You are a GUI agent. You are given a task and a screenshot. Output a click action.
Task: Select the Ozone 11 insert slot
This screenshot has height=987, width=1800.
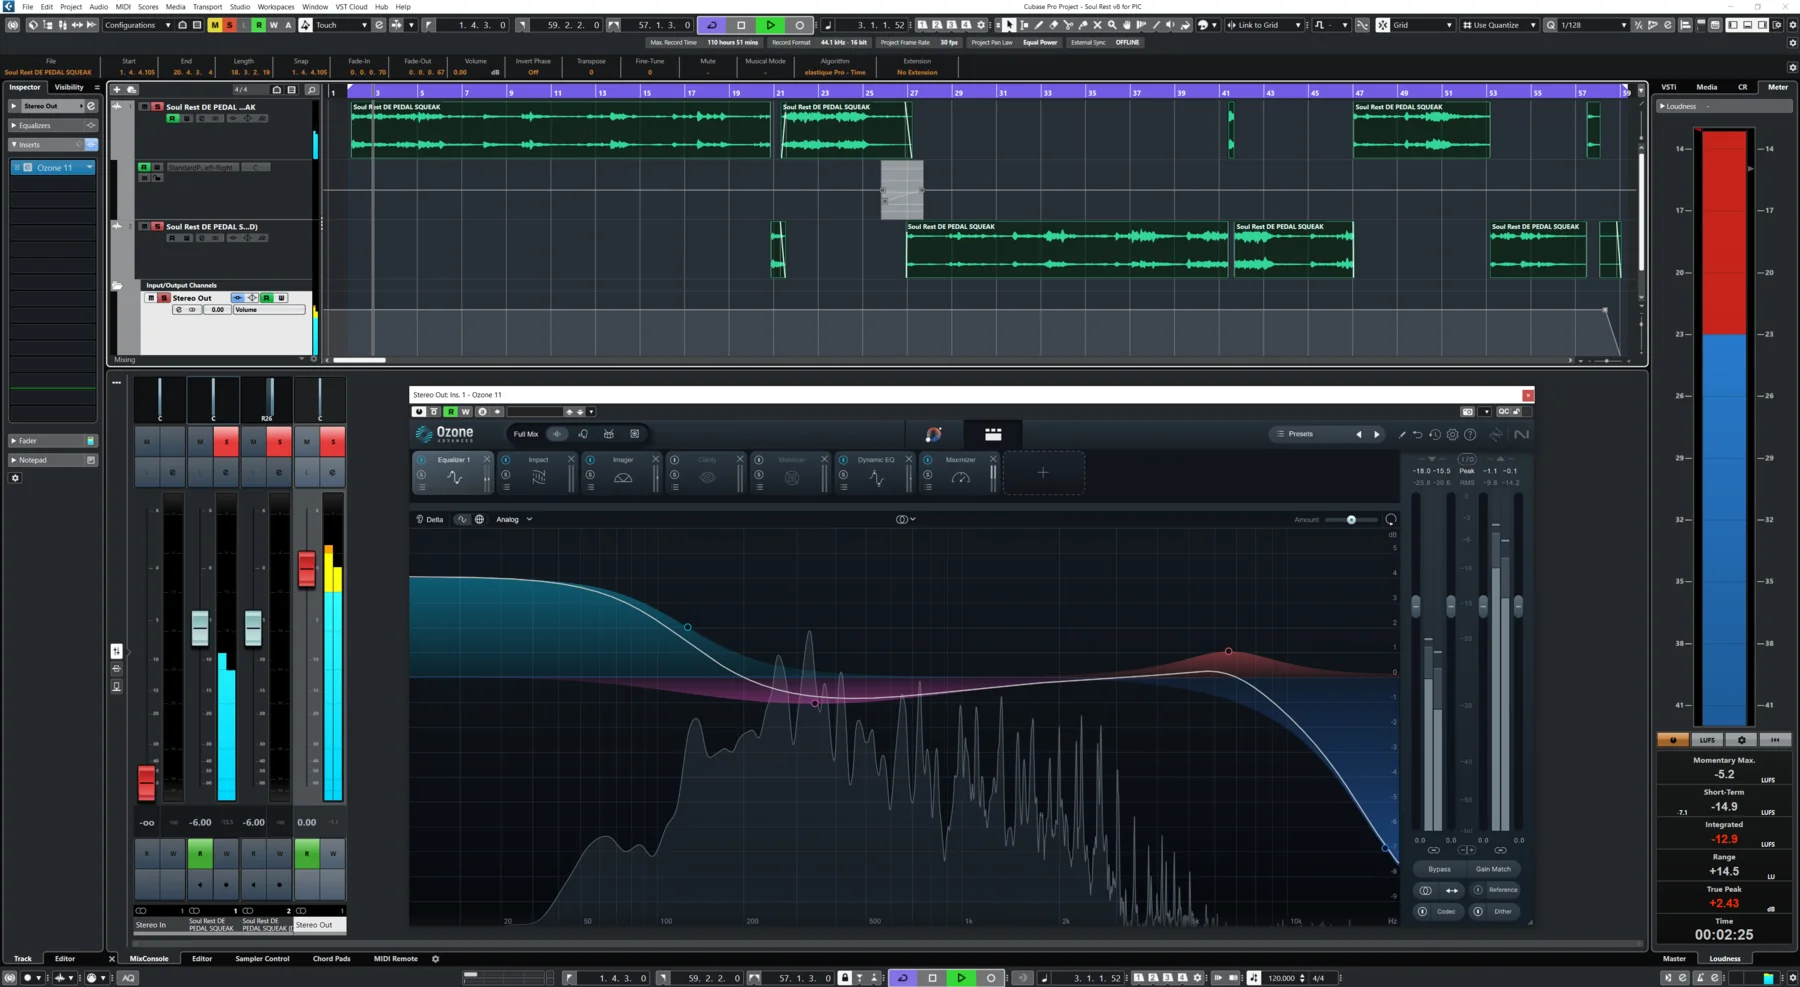coord(54,167)
